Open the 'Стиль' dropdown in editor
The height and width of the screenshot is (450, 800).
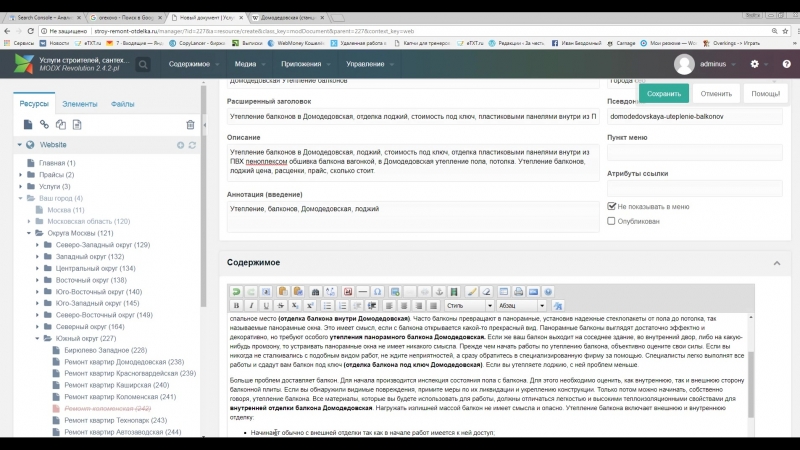click(469, 305)
